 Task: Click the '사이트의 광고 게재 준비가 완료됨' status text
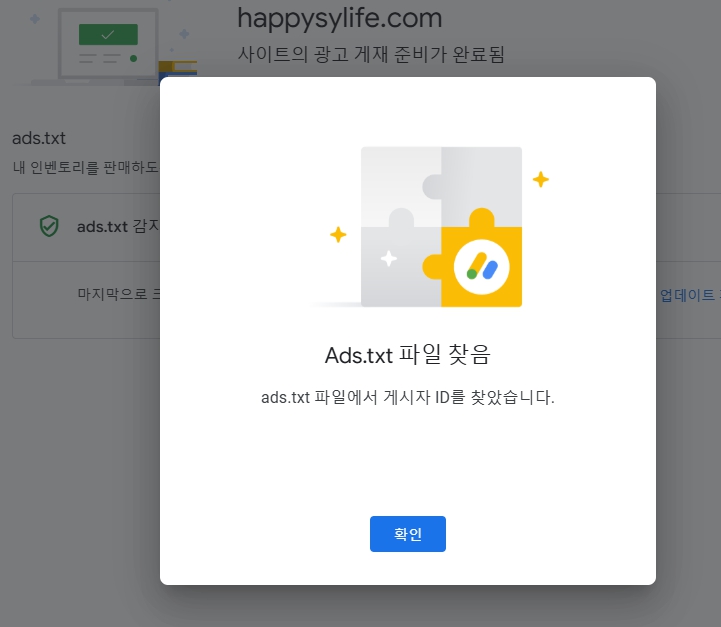[x=371, y=54]
